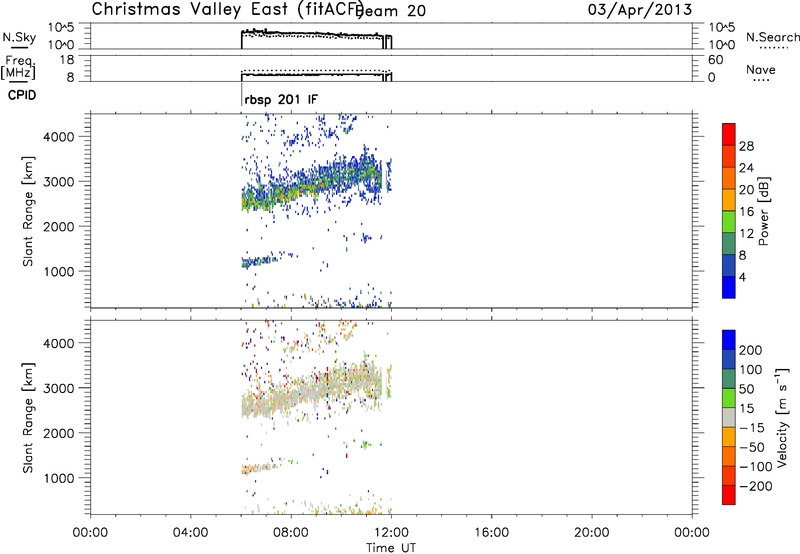Viewport: 800px width, 554px height.
Task: Click the 18 tick on frequency axis
Action: pos(67,60)
